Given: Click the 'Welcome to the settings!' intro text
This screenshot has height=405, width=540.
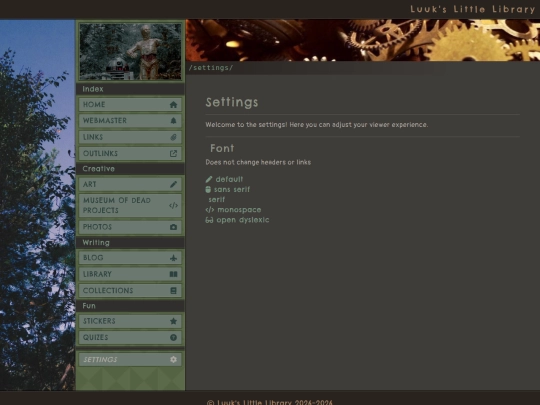Looking at the screenshot, I should coord(317,125).
